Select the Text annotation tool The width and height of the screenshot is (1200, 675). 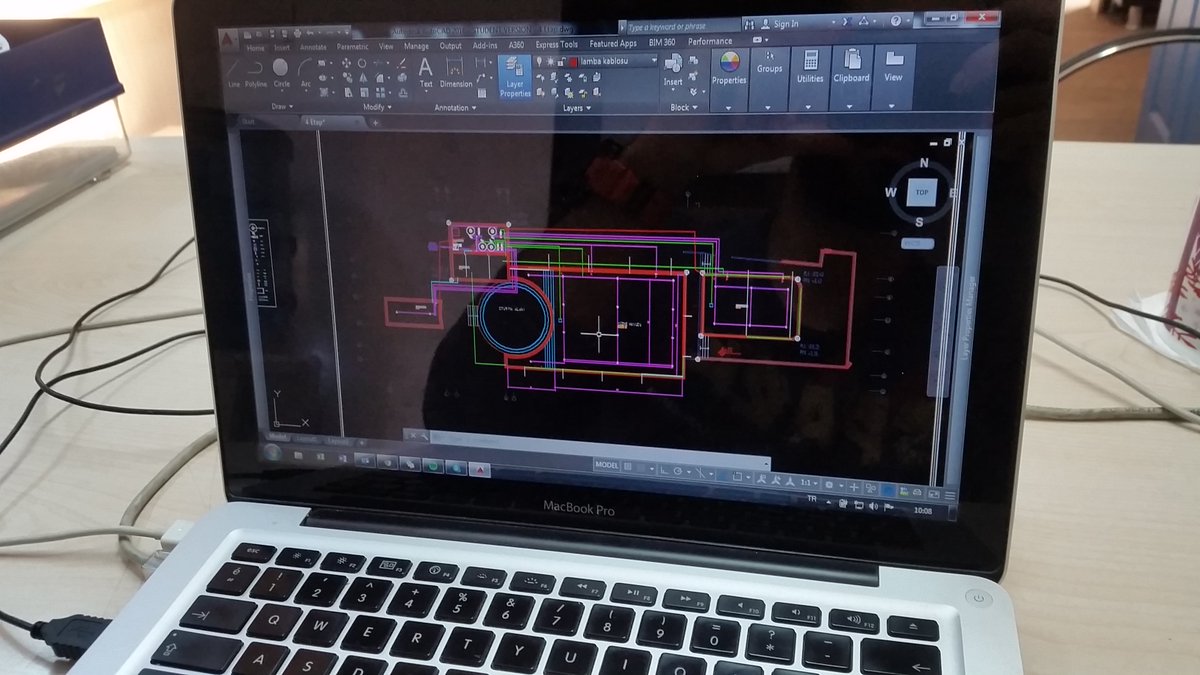point(426,71)
